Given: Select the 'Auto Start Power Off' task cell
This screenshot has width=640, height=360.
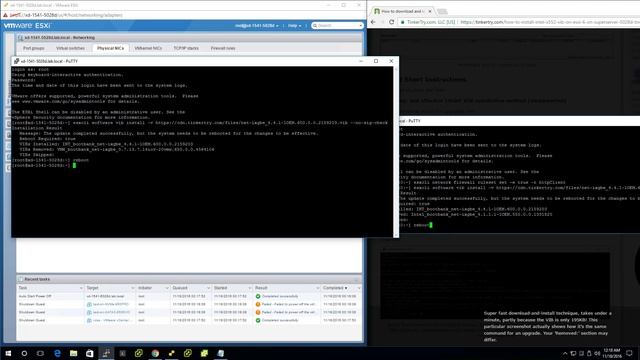Looking at the screenshot, I should 35,296.
